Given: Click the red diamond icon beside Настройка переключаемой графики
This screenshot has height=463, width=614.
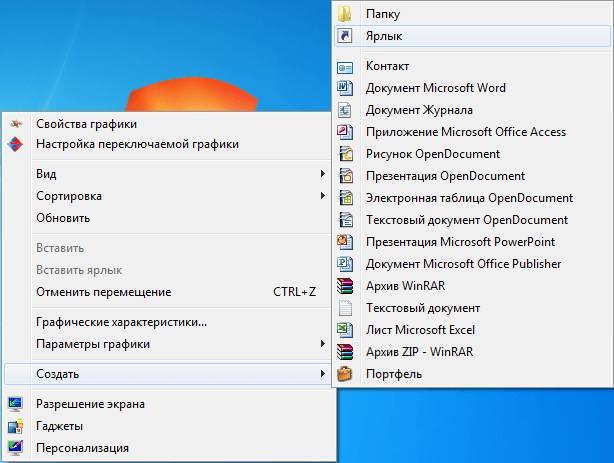Looking at the screenshot, I should (x=15, y=144).
